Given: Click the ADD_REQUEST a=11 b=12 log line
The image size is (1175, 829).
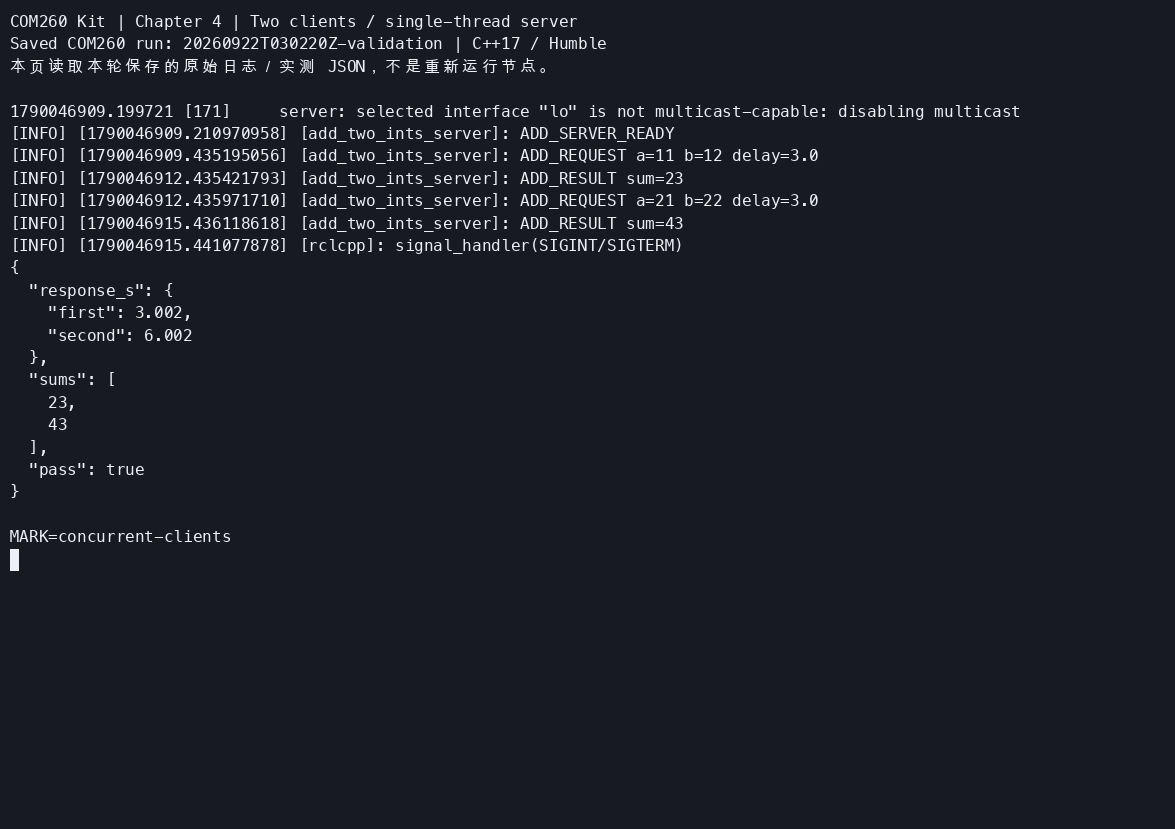Looking at the screenshot, I should tap(414, 156).
